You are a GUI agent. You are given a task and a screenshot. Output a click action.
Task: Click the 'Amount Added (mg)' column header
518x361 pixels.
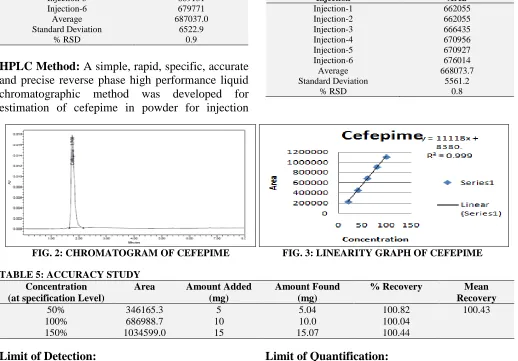(219, 292)
